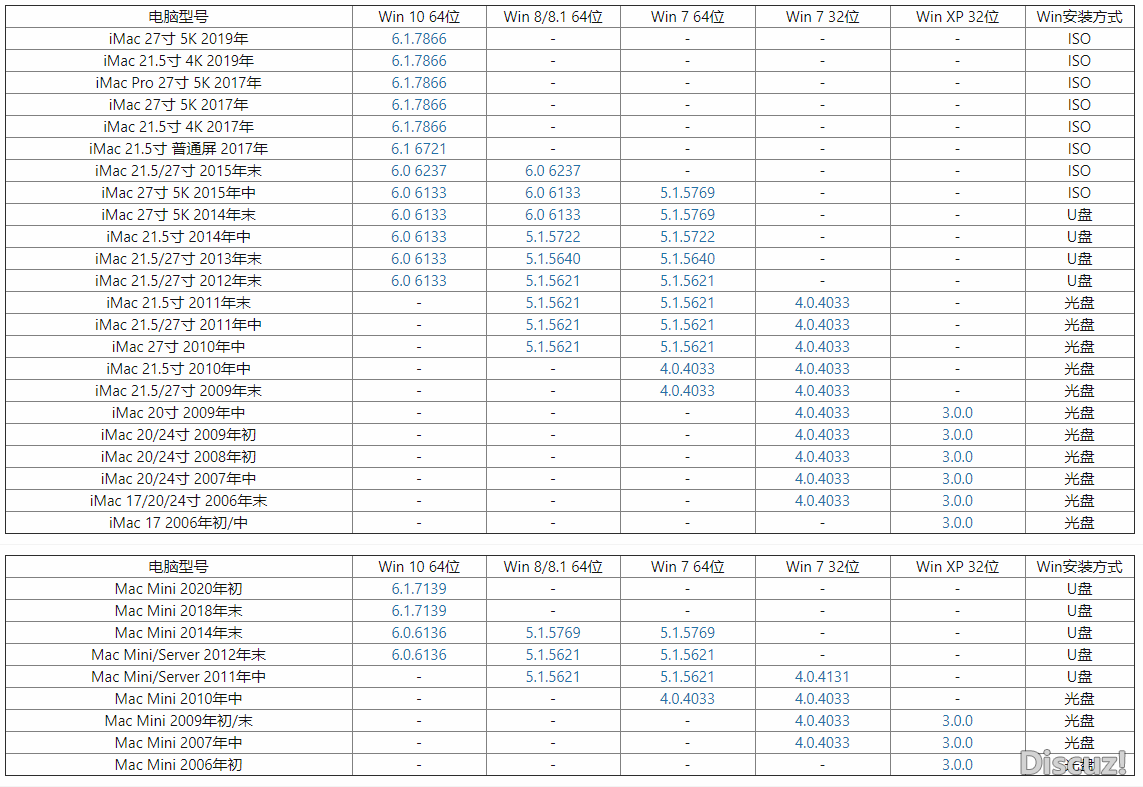
Task: Click 光盘 install method for iMac 21.5寸 2011年末
Action: click(x=1080, y=302)
